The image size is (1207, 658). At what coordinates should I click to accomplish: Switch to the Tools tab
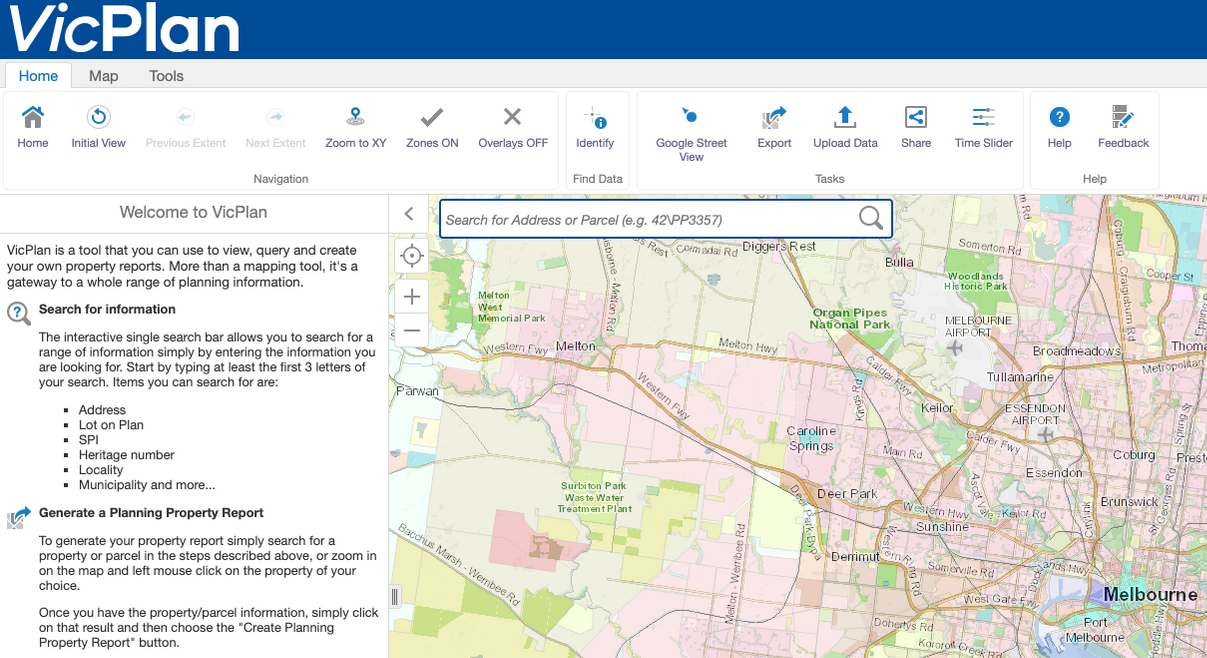[x=166, y=76]
